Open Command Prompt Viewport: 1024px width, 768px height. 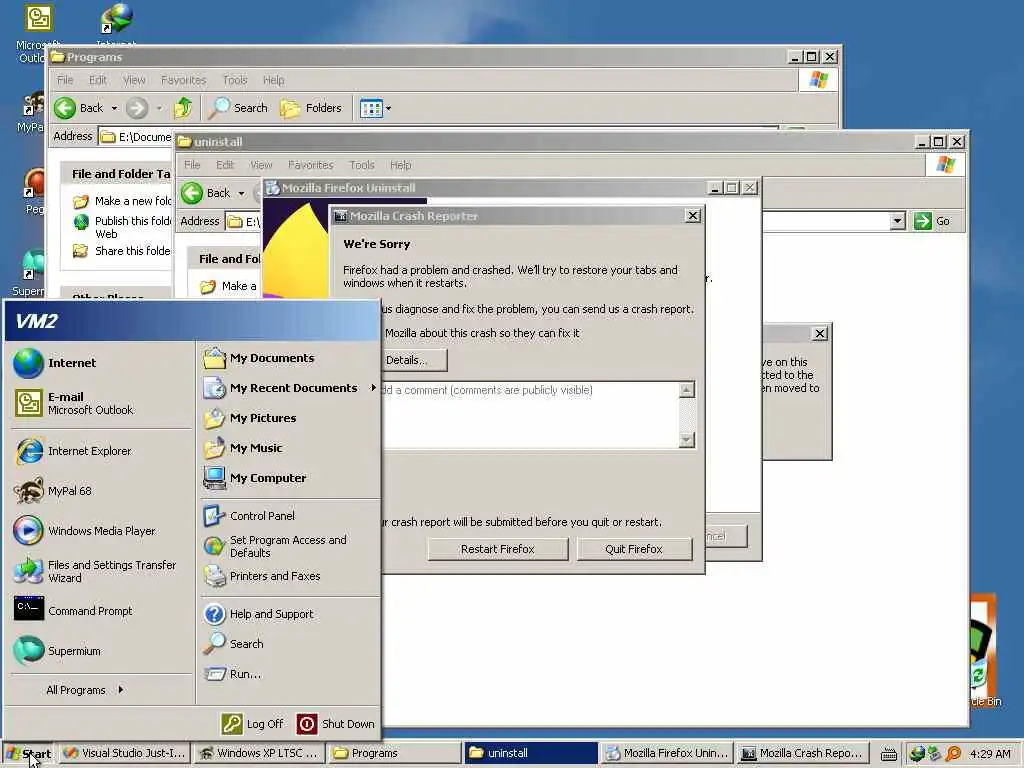pyautogui.click(x=101, y=611)
